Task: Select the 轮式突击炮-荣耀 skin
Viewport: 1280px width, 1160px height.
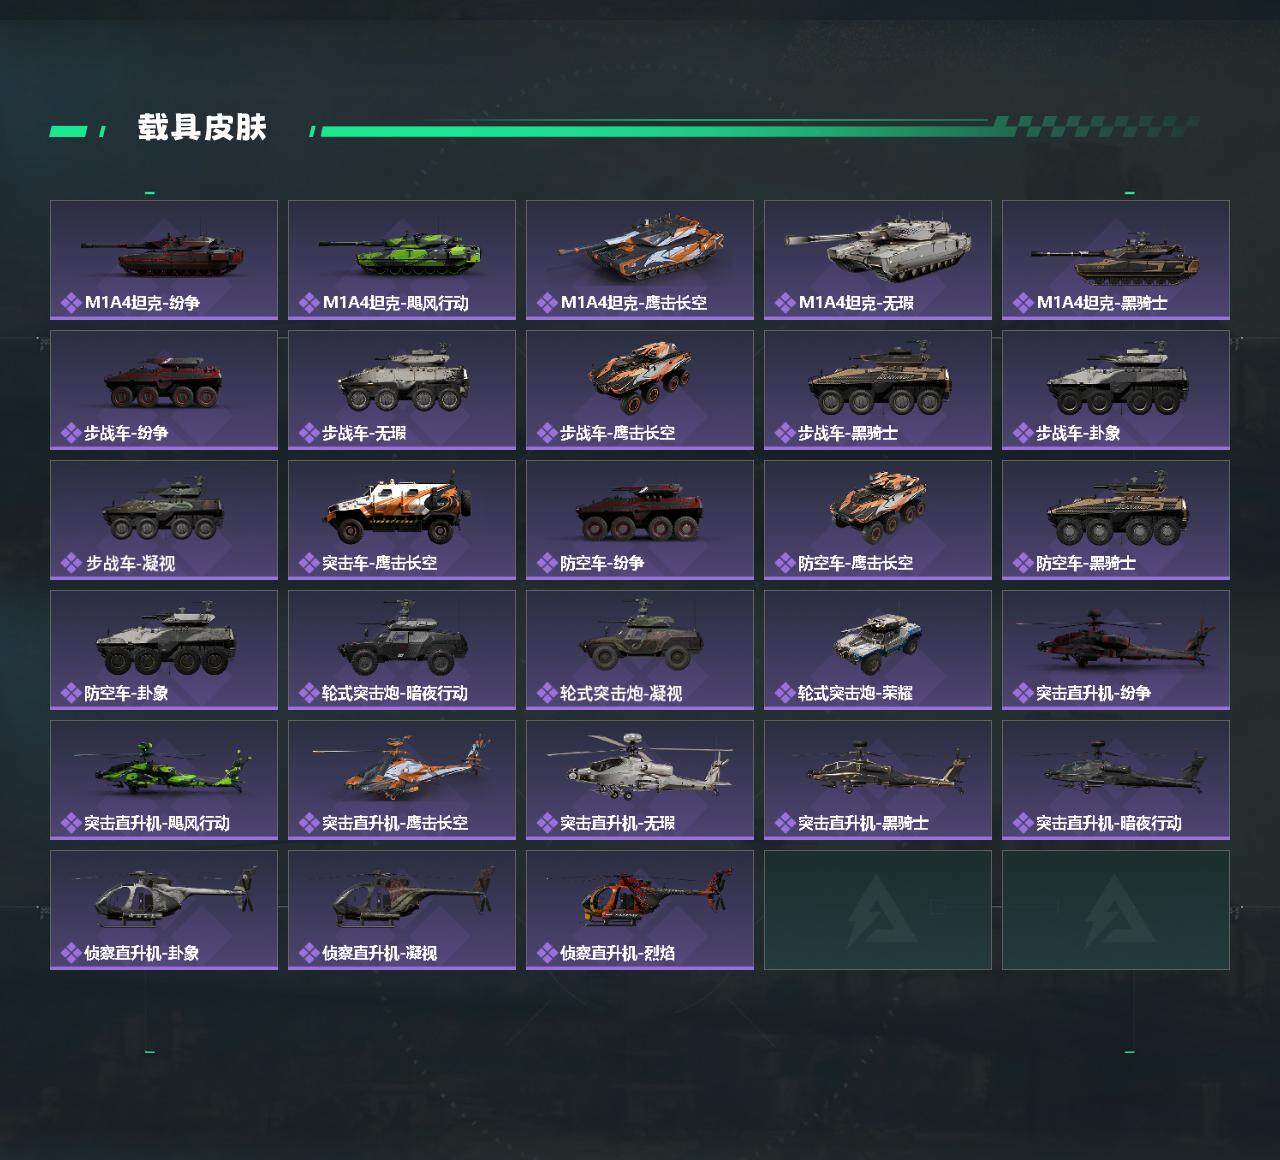Action: (x=878, y=650)
